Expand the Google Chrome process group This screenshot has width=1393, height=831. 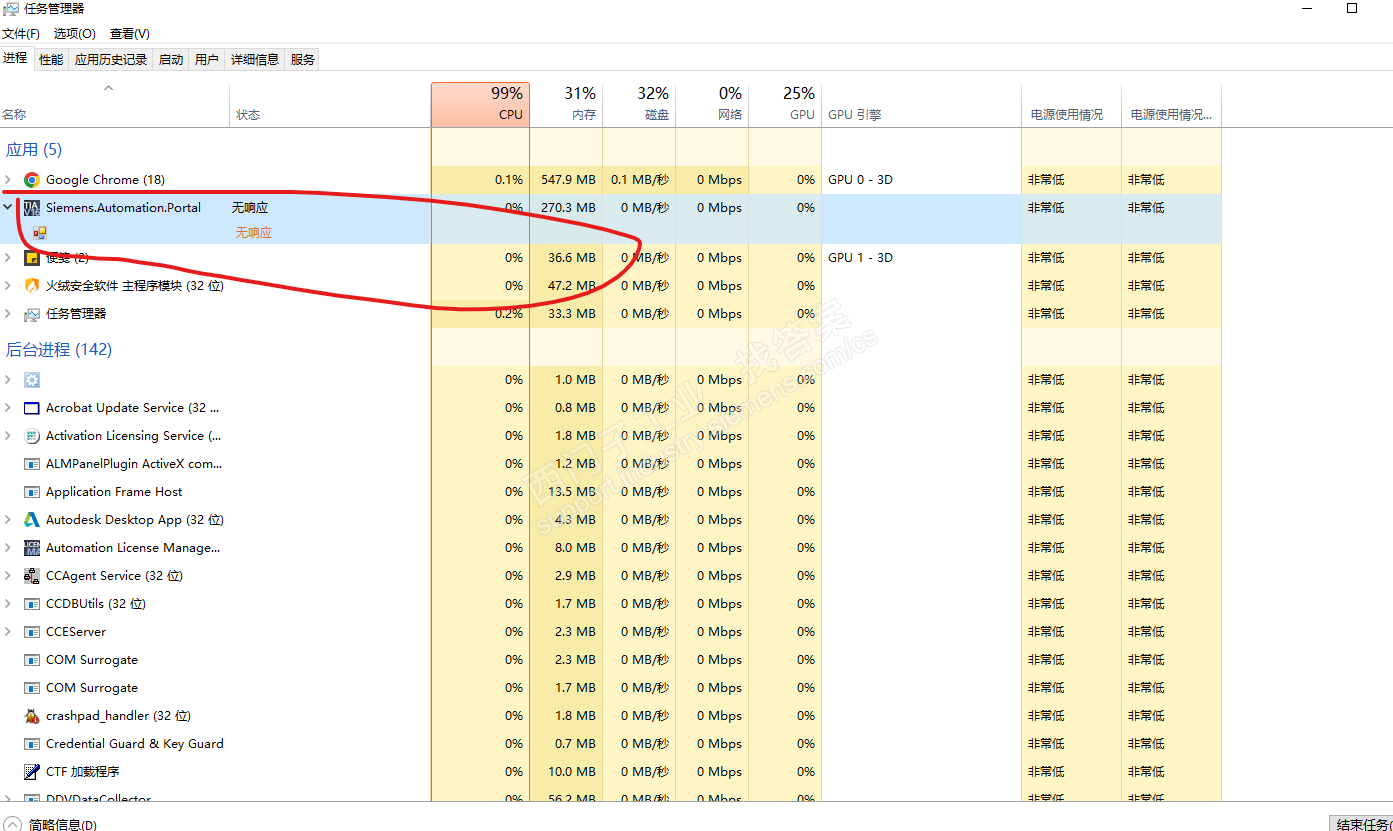click(9, 180)
